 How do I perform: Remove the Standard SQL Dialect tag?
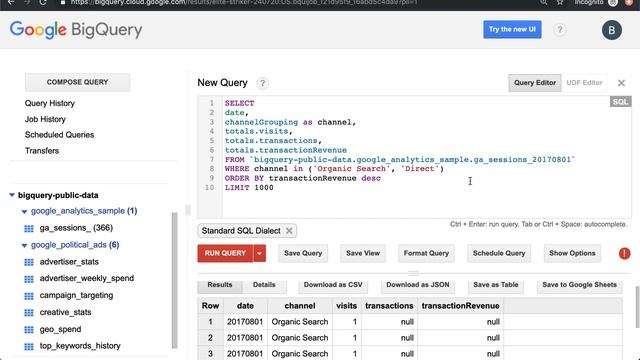[x=289, y=231]
